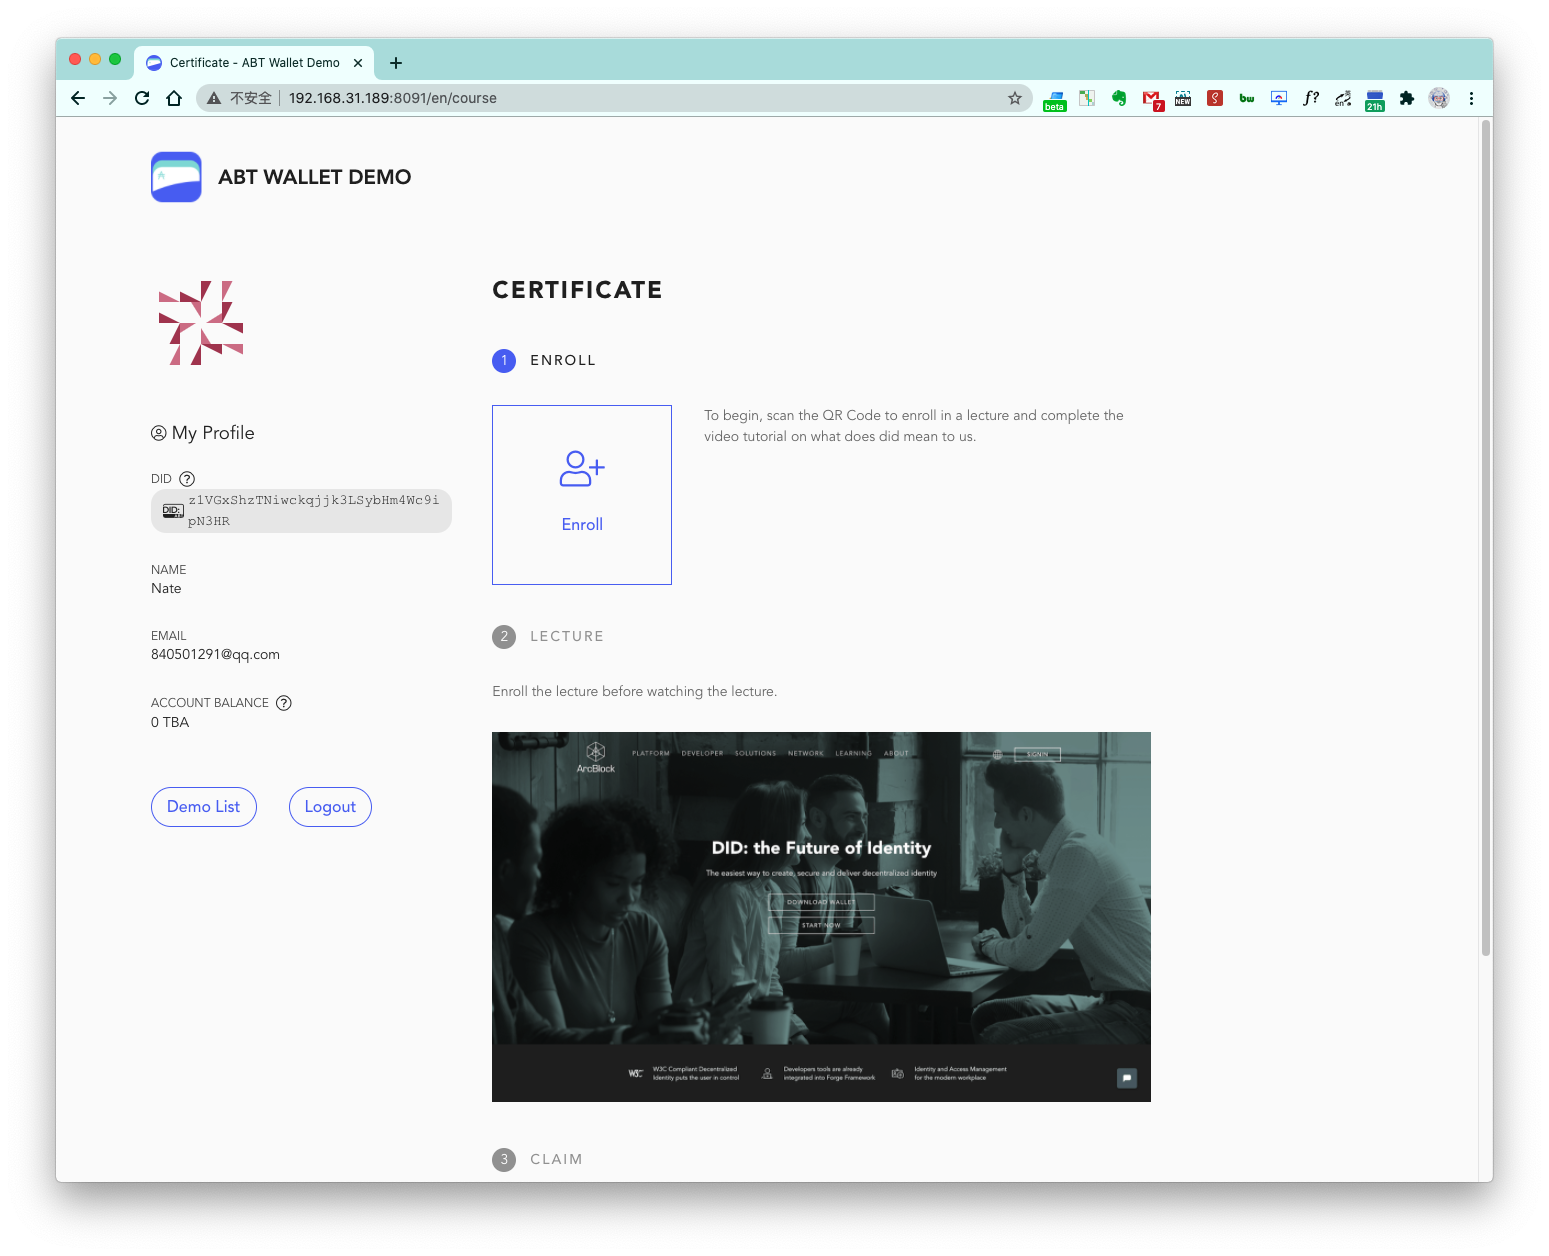Click the Enroll user-plus icon

[x=582, y=468]
